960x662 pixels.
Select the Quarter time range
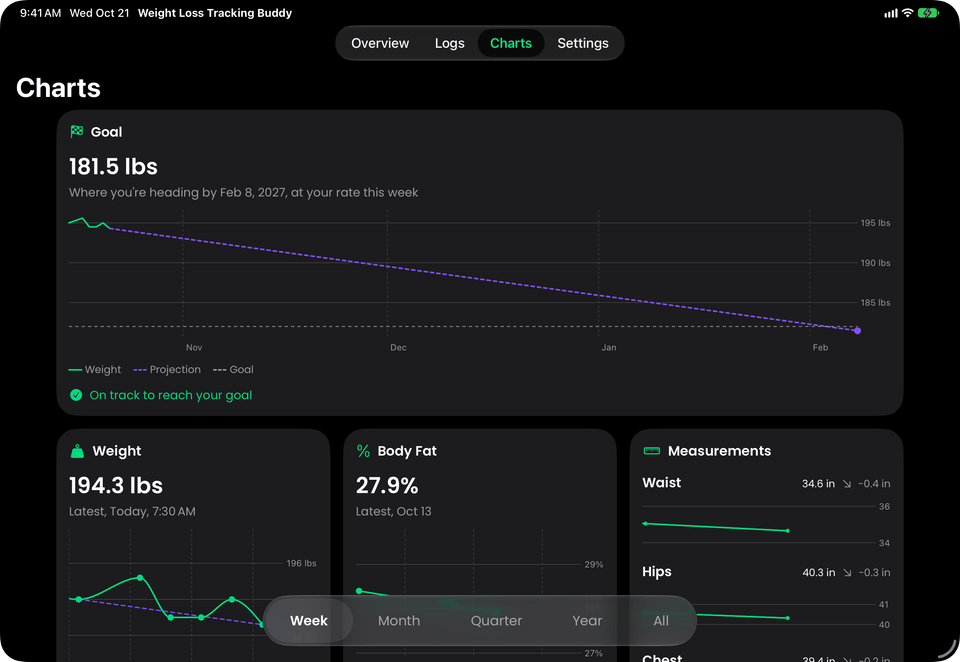point(496,620)
